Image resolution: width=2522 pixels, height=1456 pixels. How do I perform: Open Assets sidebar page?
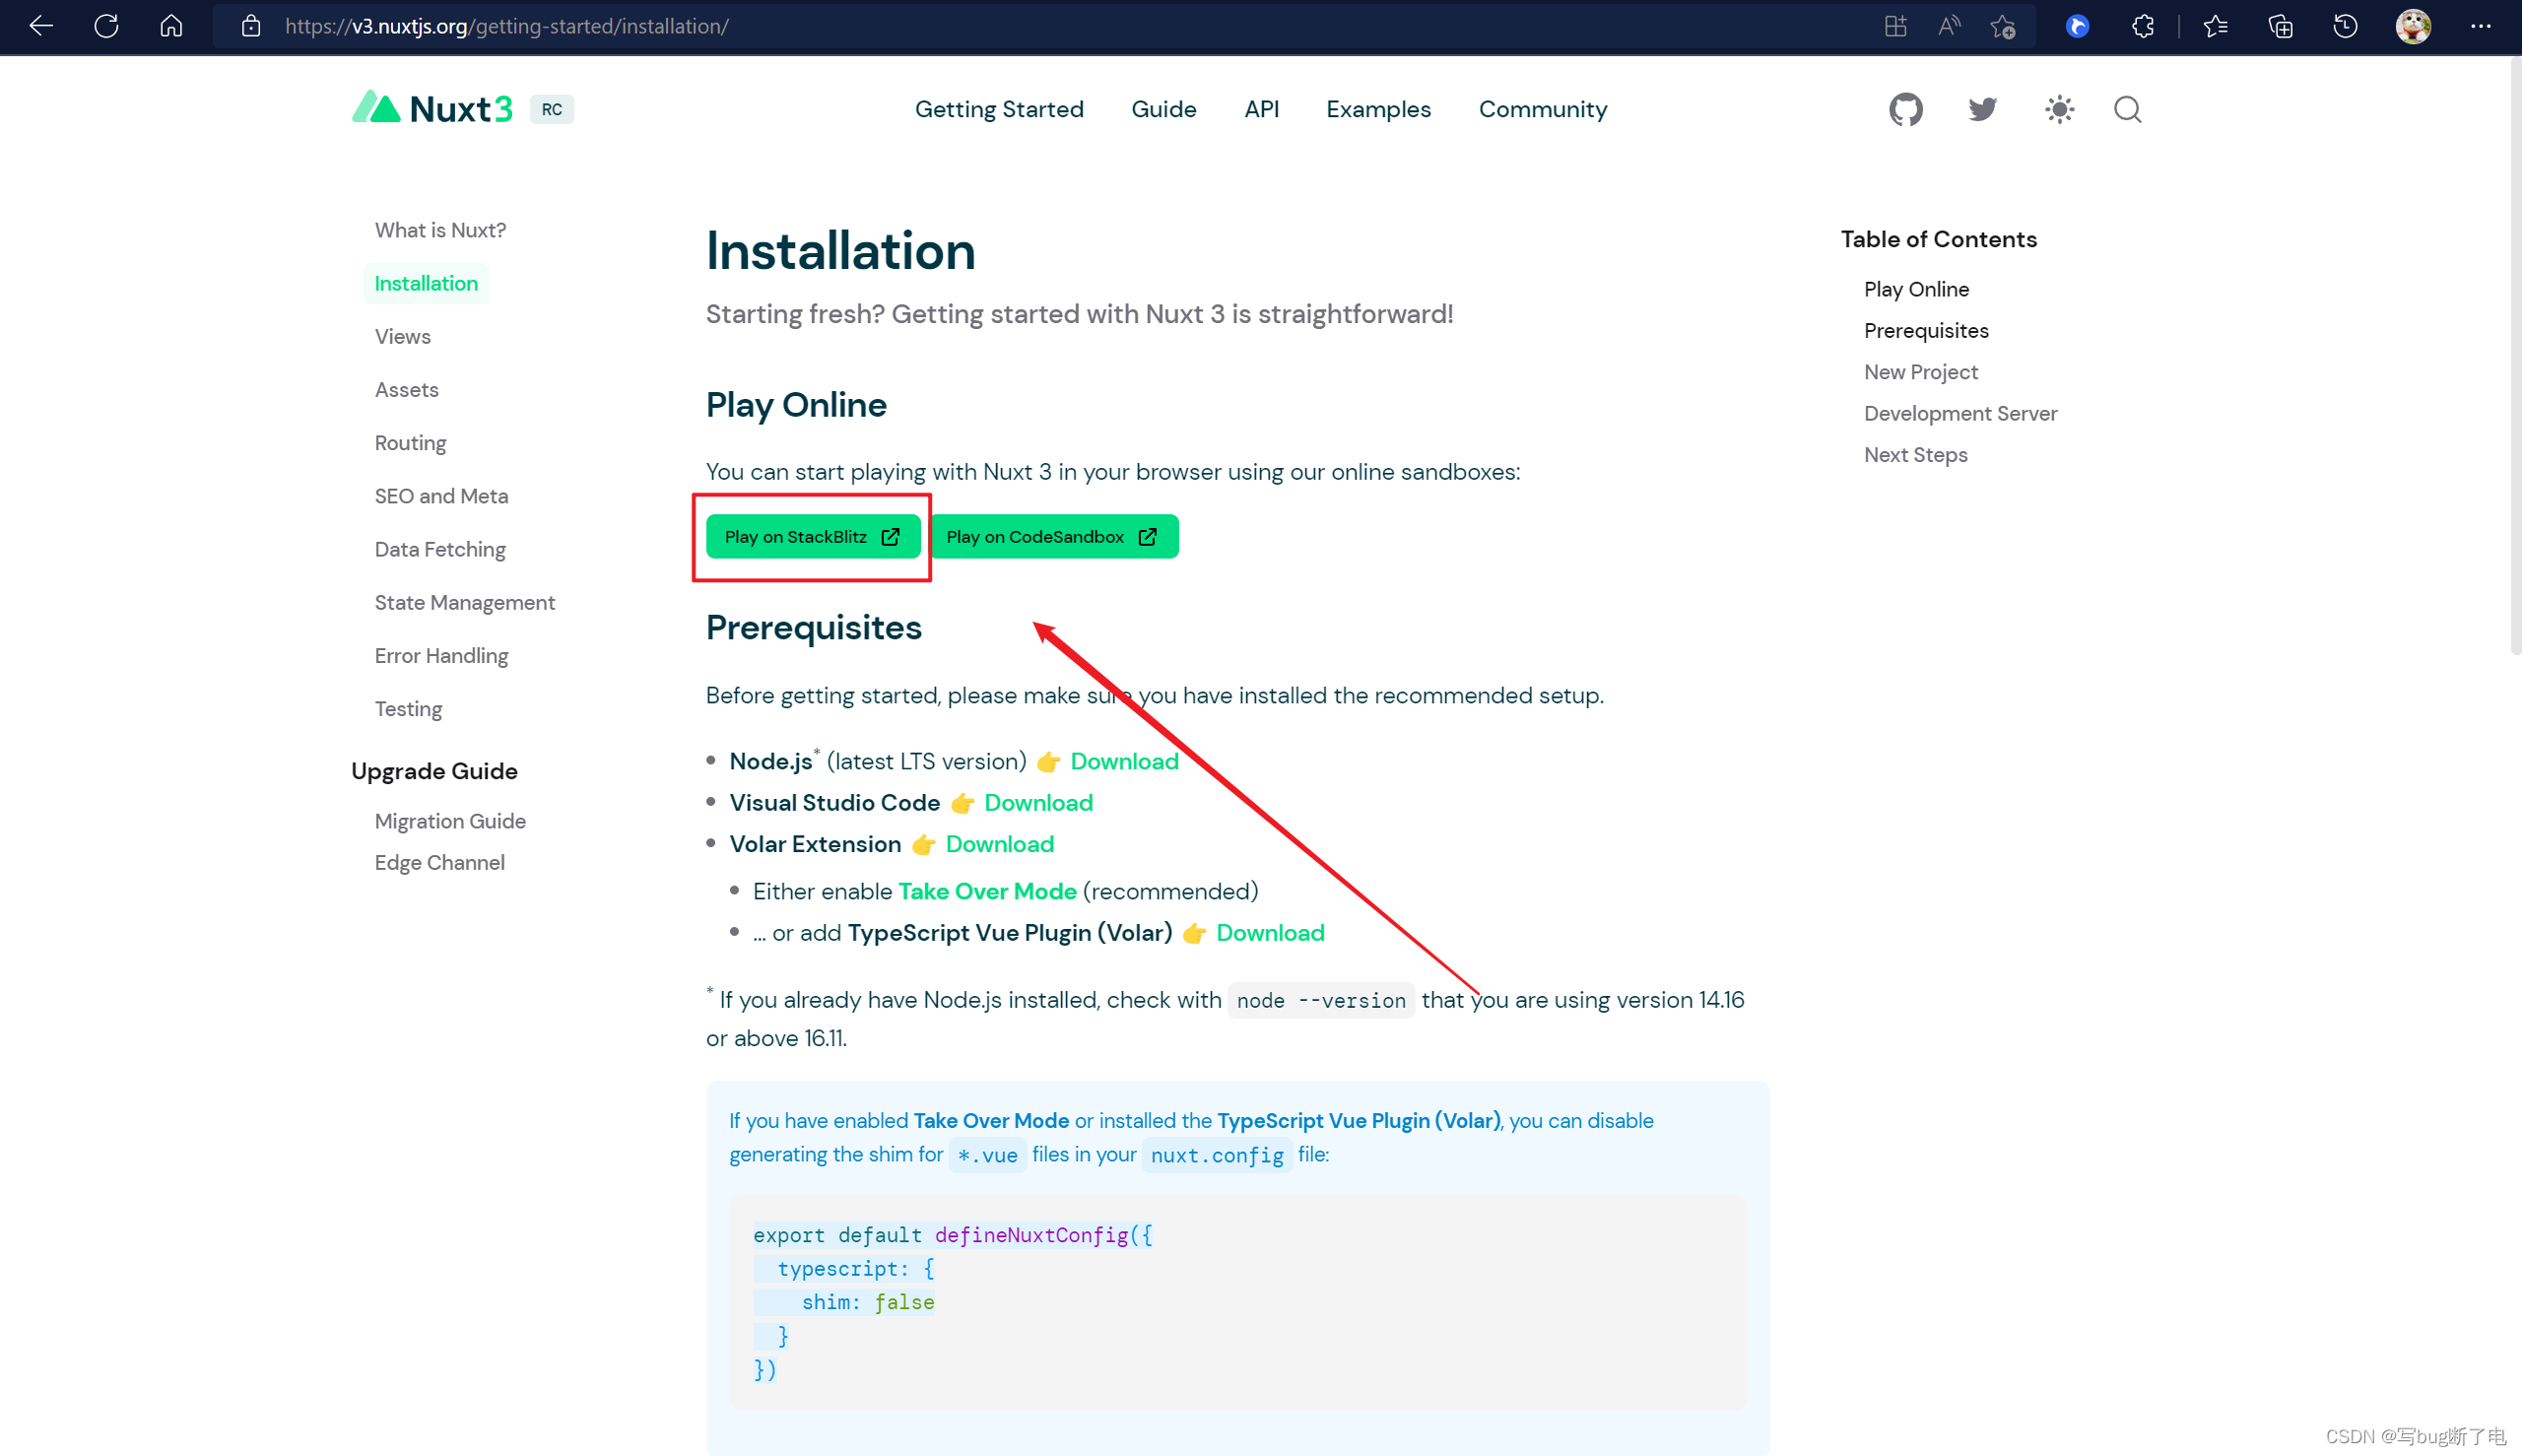tap(406, 389)
